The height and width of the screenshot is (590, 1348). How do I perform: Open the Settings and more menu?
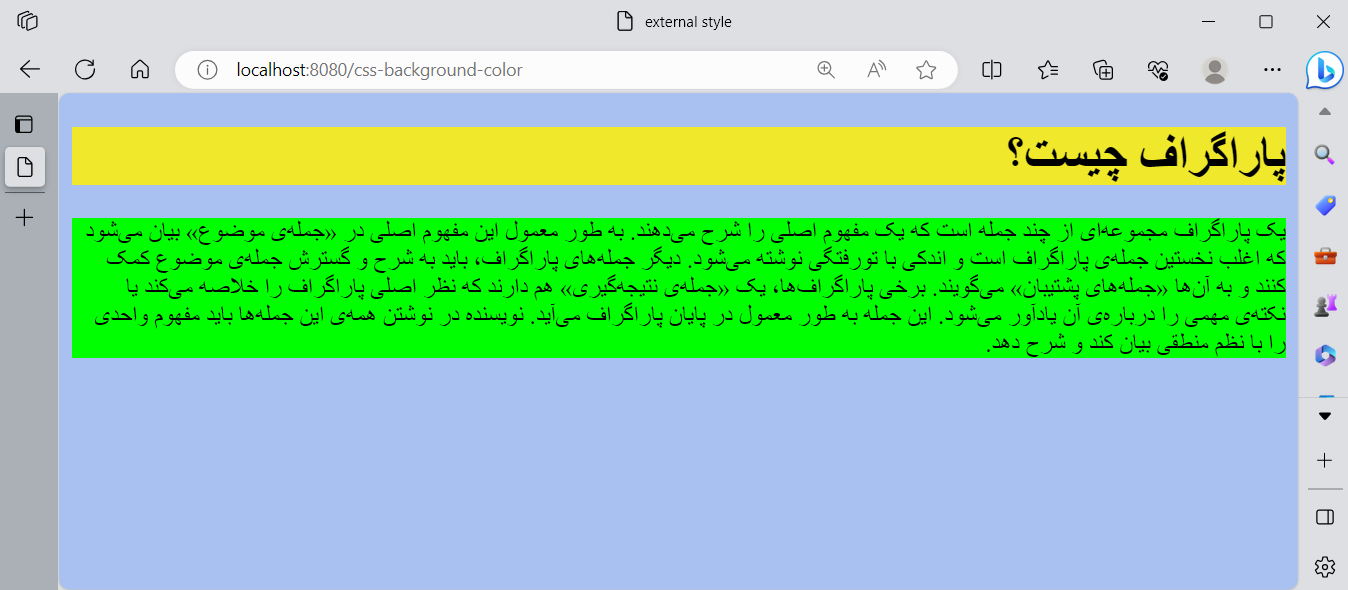pyautogui.click(x=1272, y=70)
